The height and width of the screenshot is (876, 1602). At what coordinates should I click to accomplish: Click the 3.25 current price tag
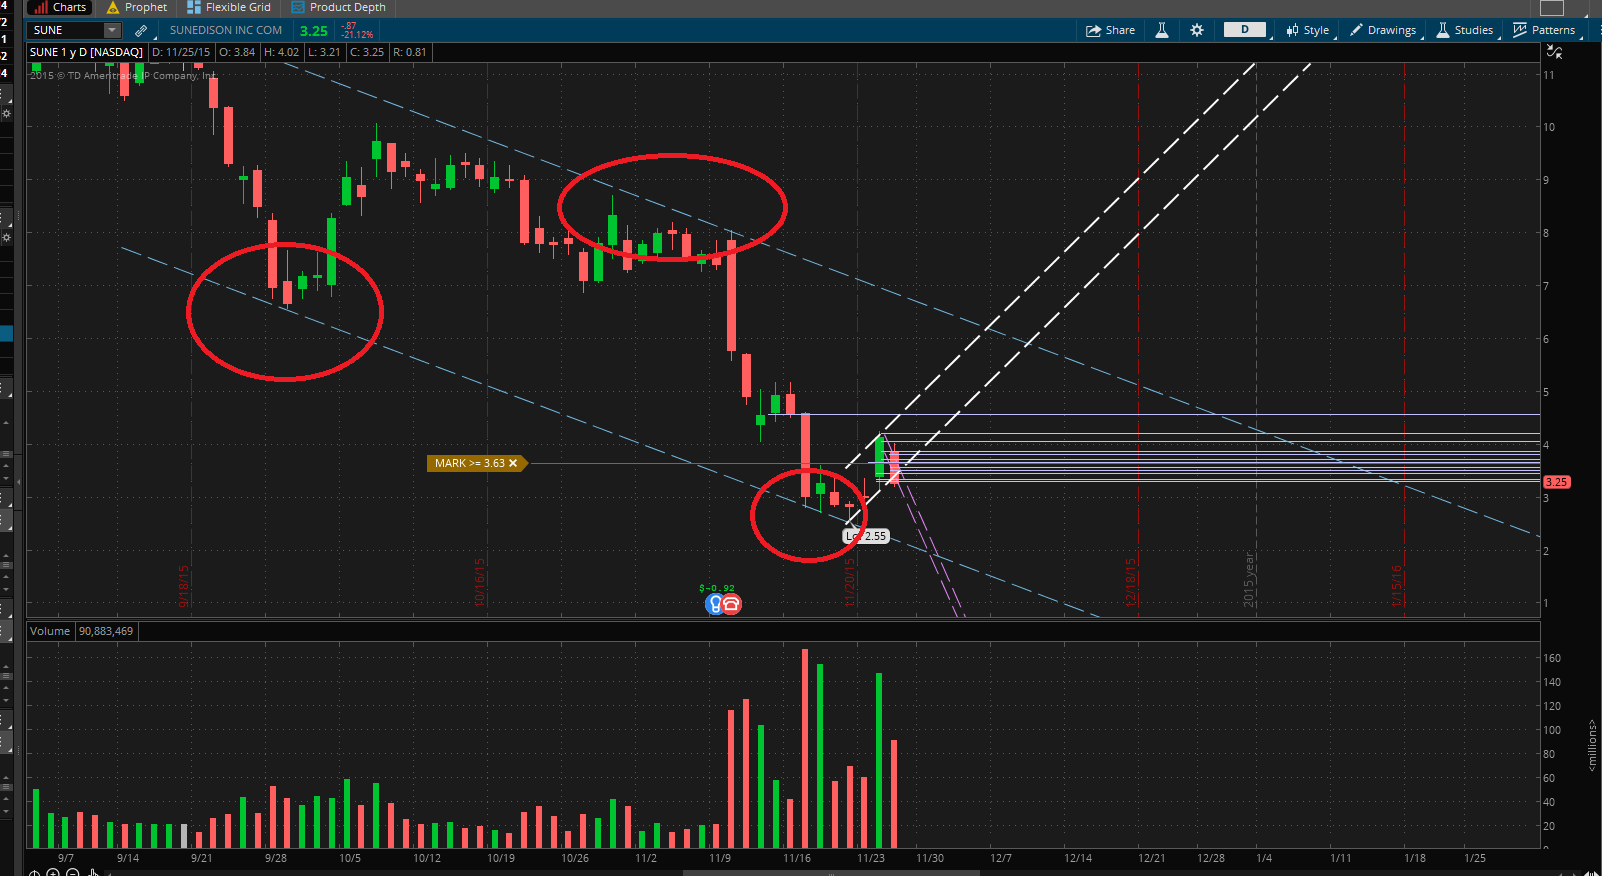tap(1557, 482)
